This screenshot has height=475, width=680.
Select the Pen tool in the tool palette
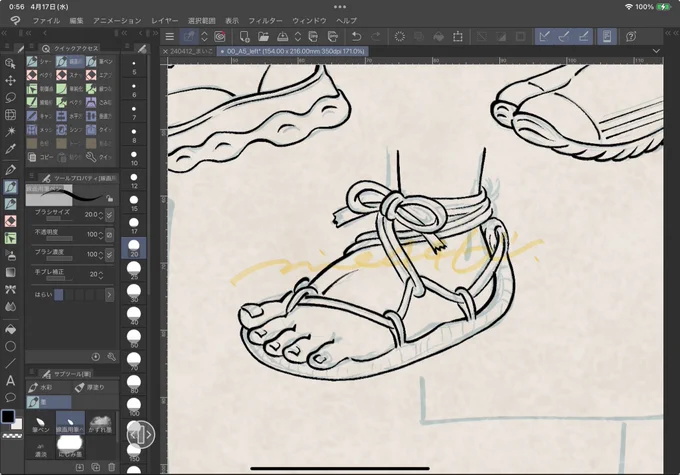click(x=10, y=170)
